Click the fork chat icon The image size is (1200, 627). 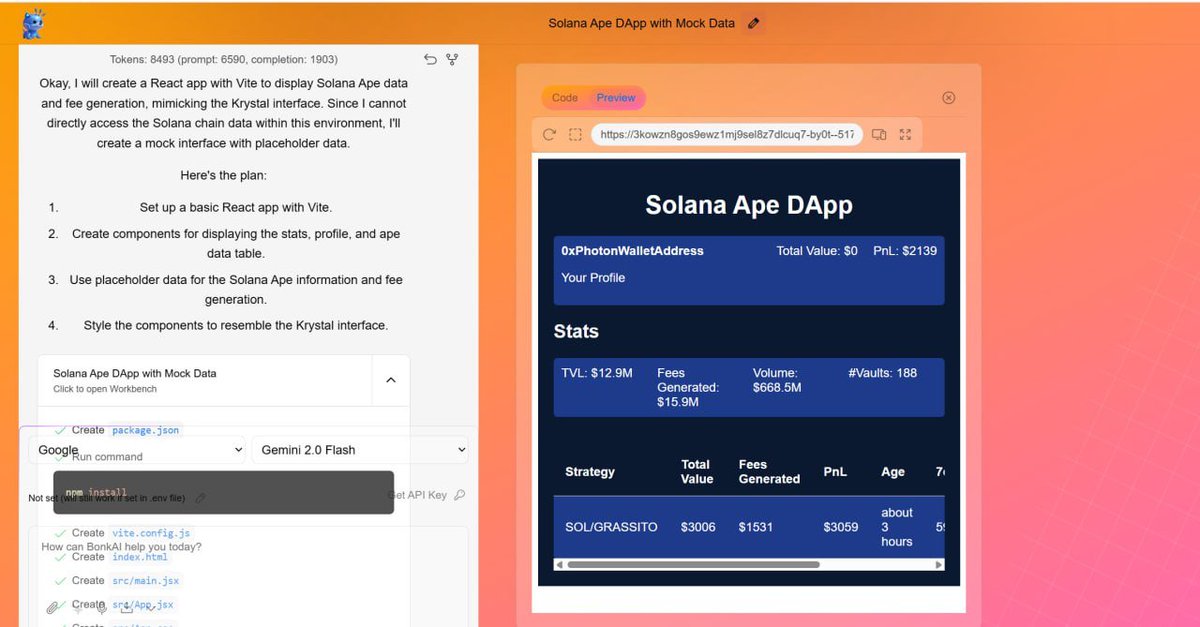452,60
